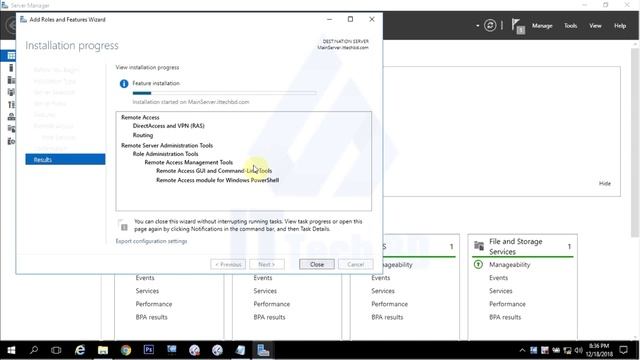The height and width of the screenshot is (360, 640).
Task: Select 'Remote Access Management Tools' row
Action: coord(189,162)
